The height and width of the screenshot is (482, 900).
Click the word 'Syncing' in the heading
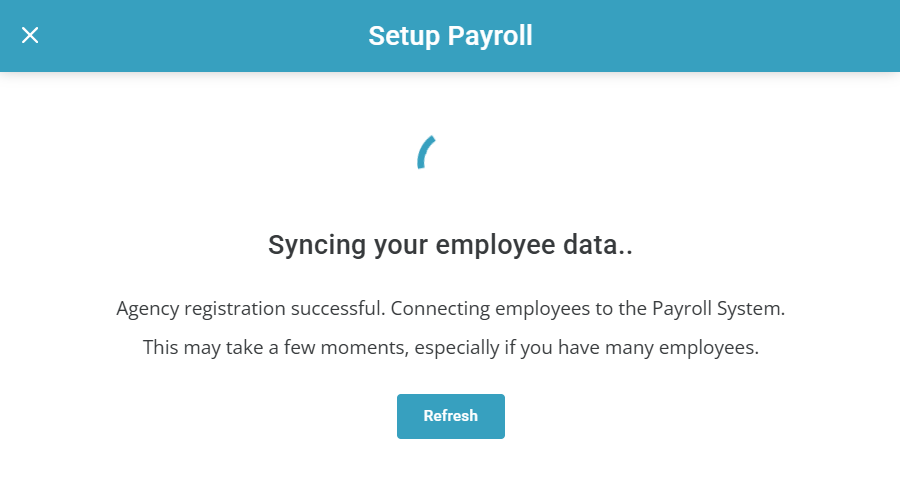(x=311, y=246)
